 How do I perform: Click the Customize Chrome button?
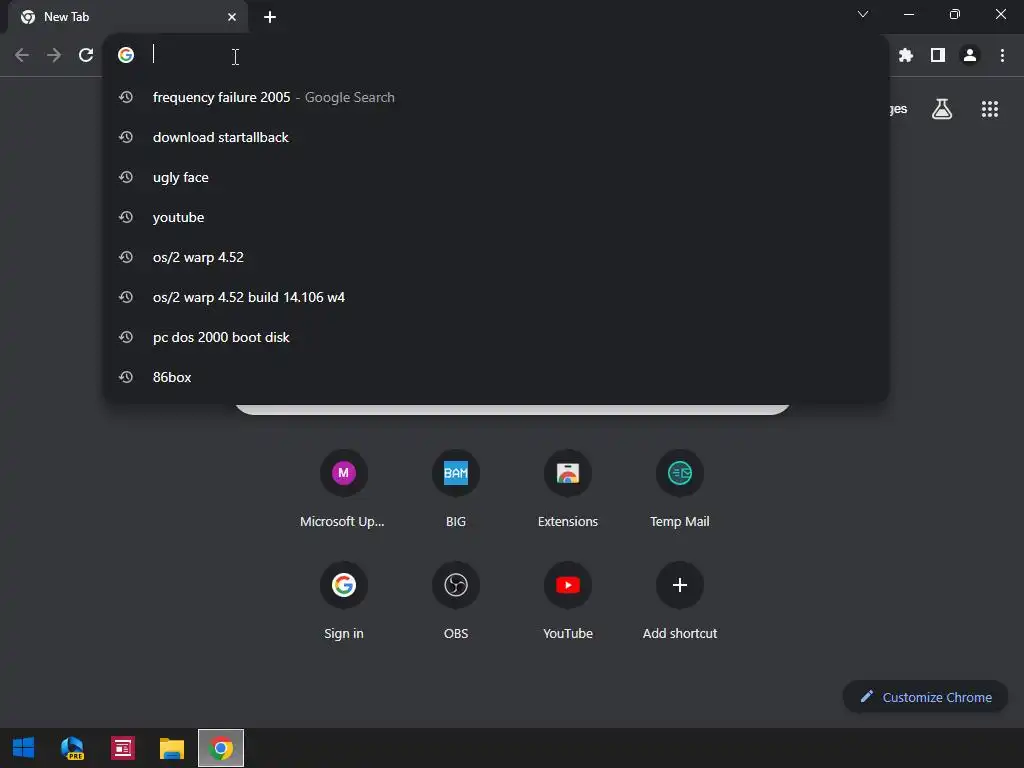pos(925,697)
